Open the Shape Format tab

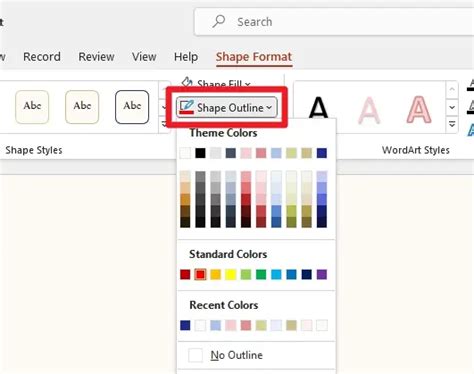[x=254, y=57]
